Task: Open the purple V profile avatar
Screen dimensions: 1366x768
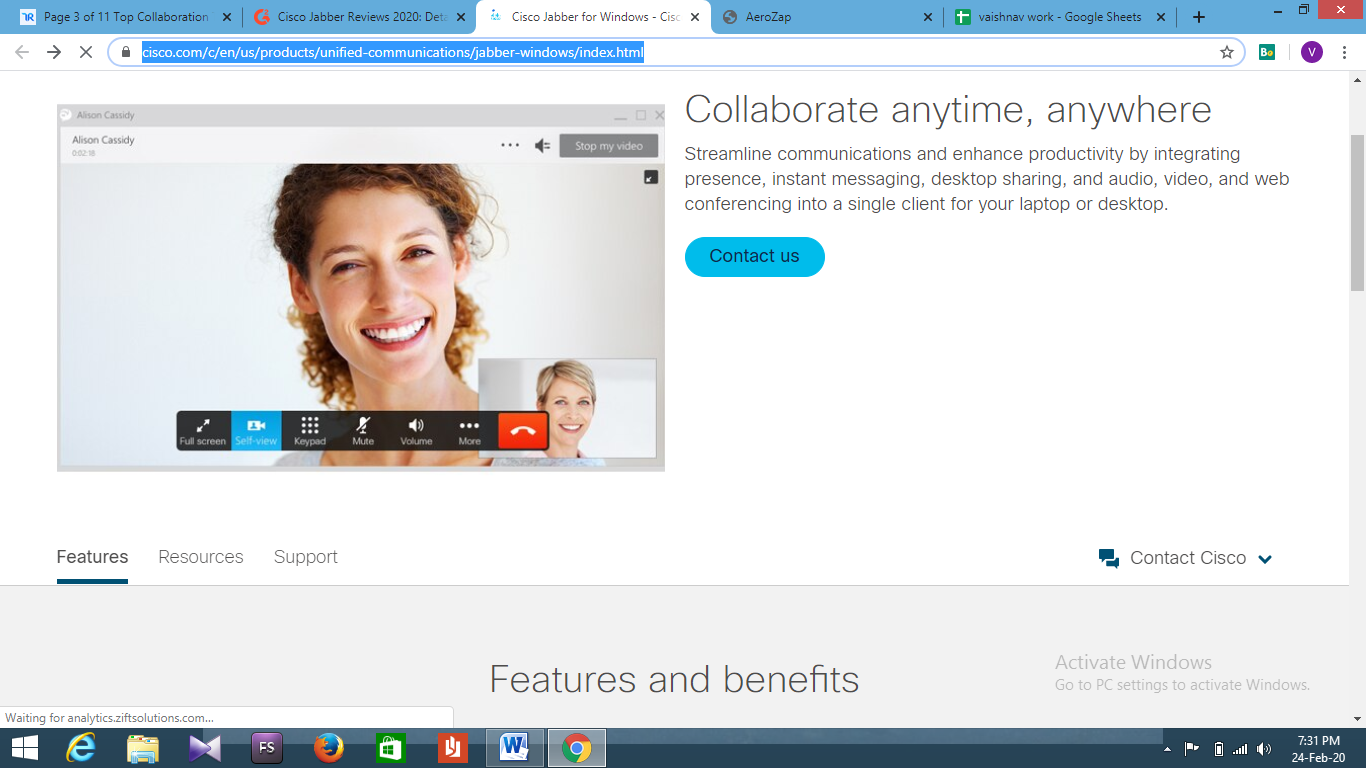Action: 1311,52
